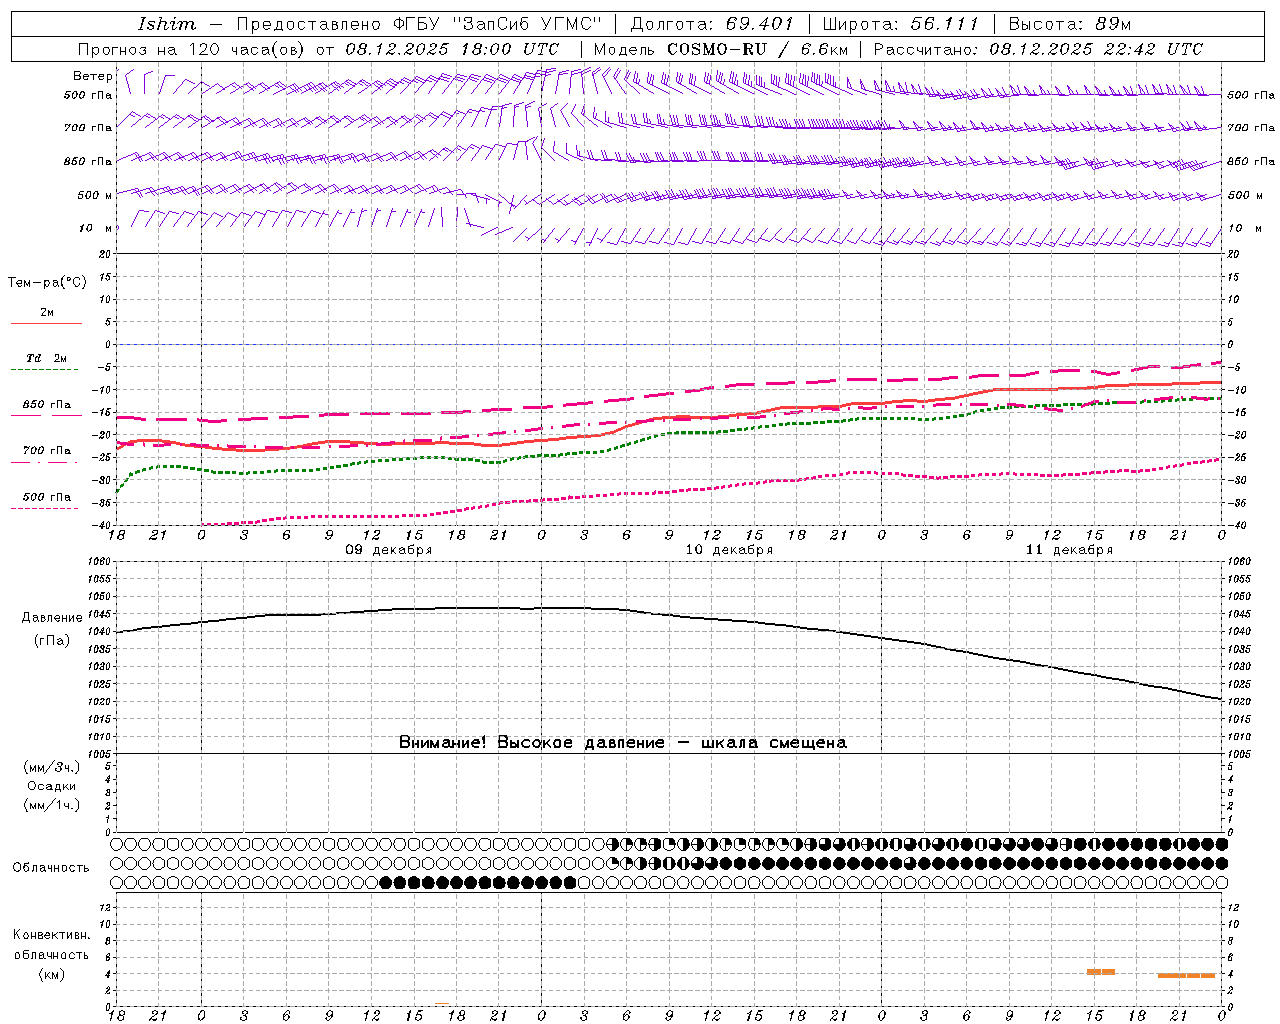The image size is (1280, 1024).
Task: Select the "Прогноз на 120 часа(ов)" forecast text
Action: pos(193,49)
